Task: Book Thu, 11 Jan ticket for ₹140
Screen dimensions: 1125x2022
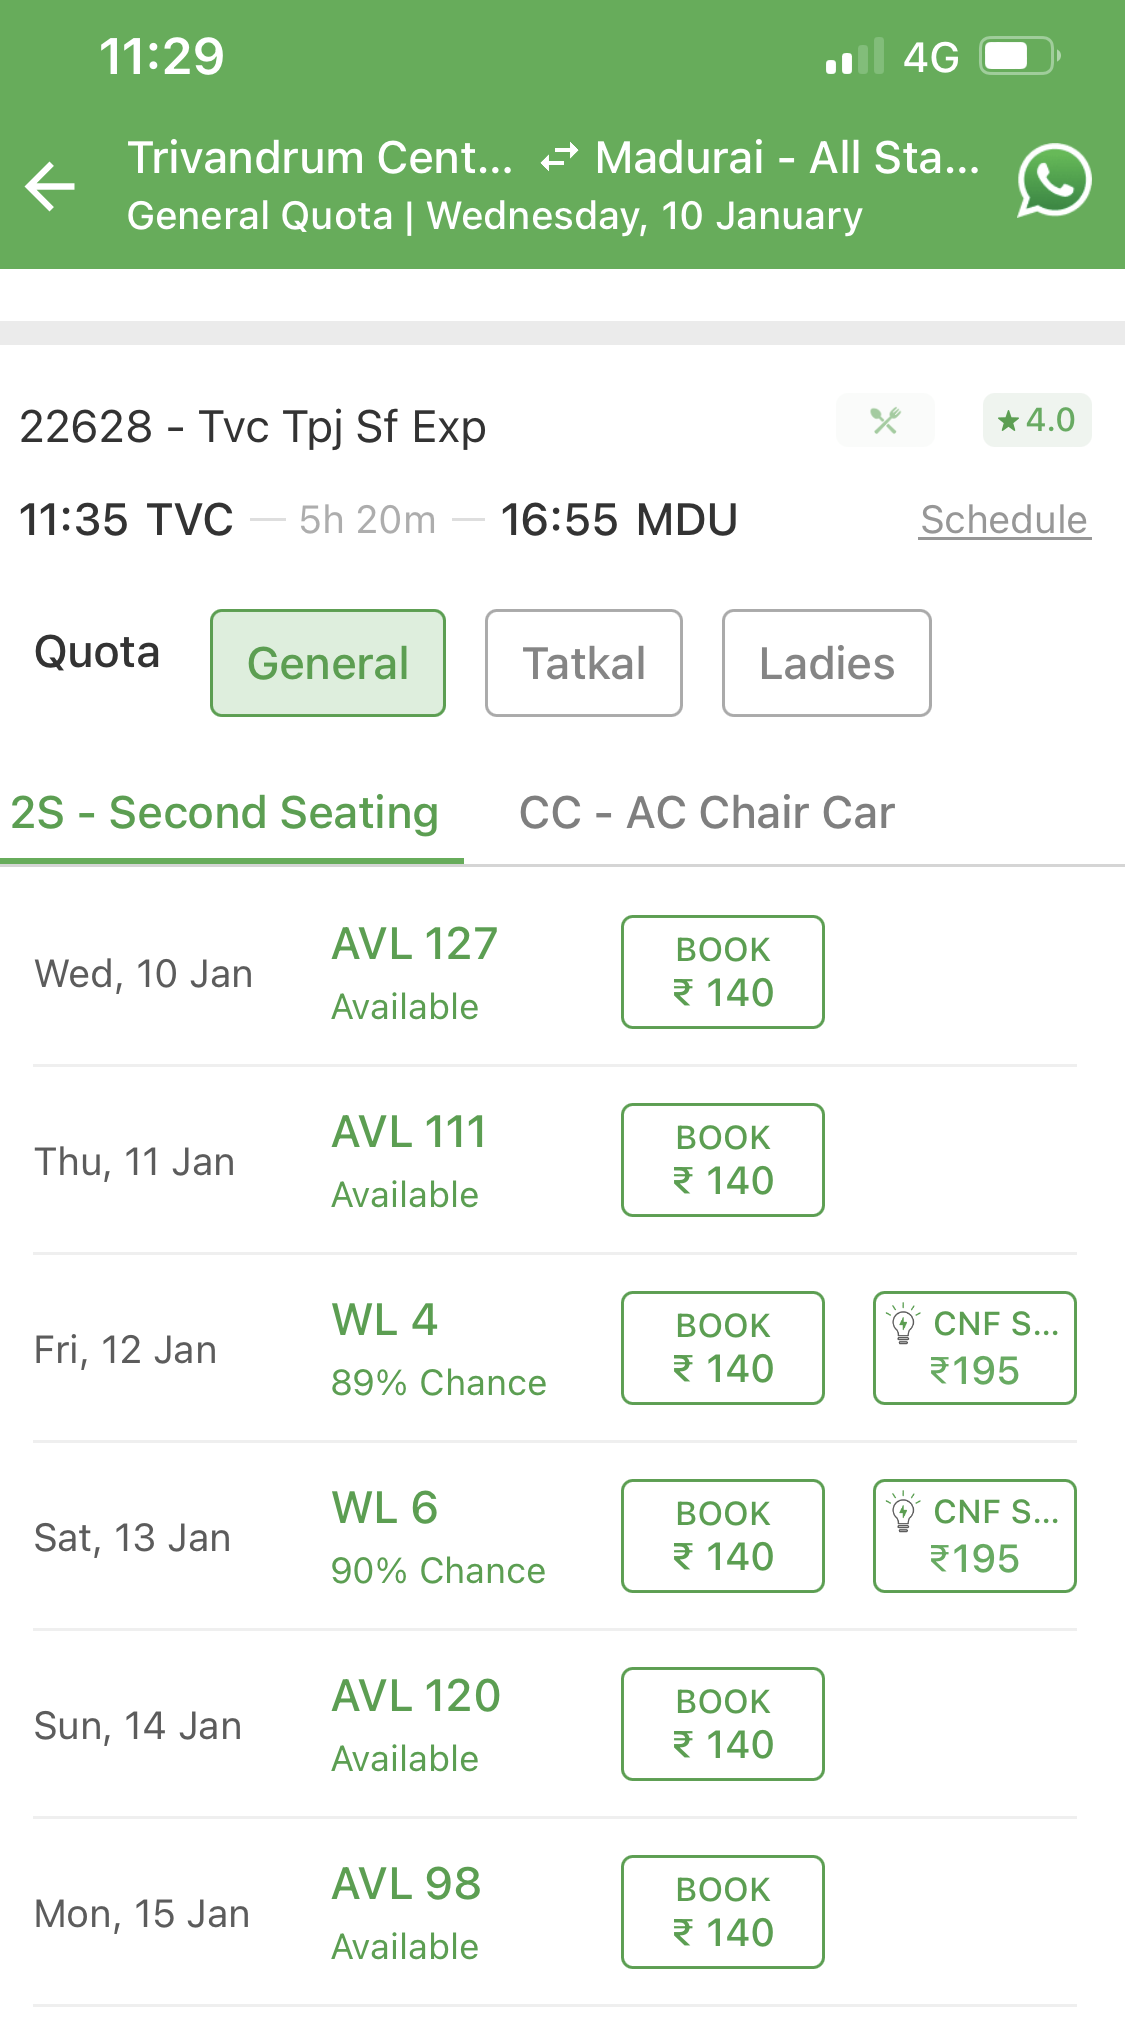Action: pyautogui.click(x=722, y=1160)
